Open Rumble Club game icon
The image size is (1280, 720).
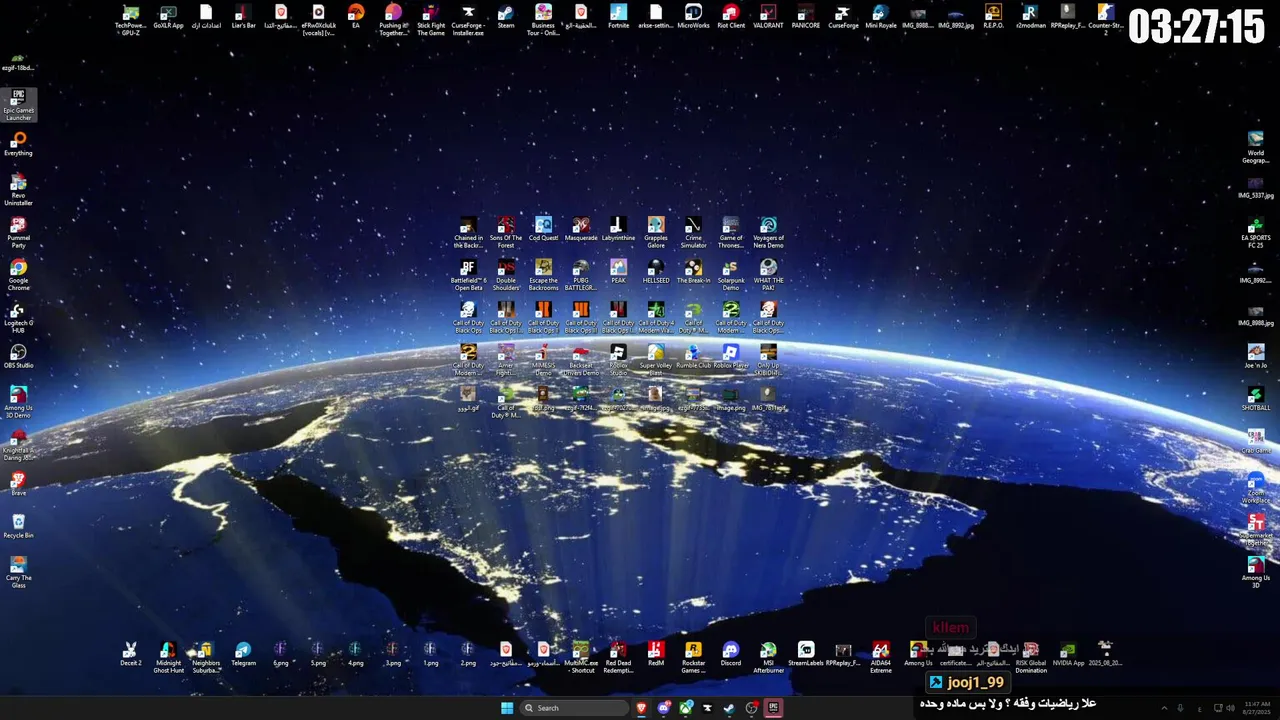(x=693, y=356)
